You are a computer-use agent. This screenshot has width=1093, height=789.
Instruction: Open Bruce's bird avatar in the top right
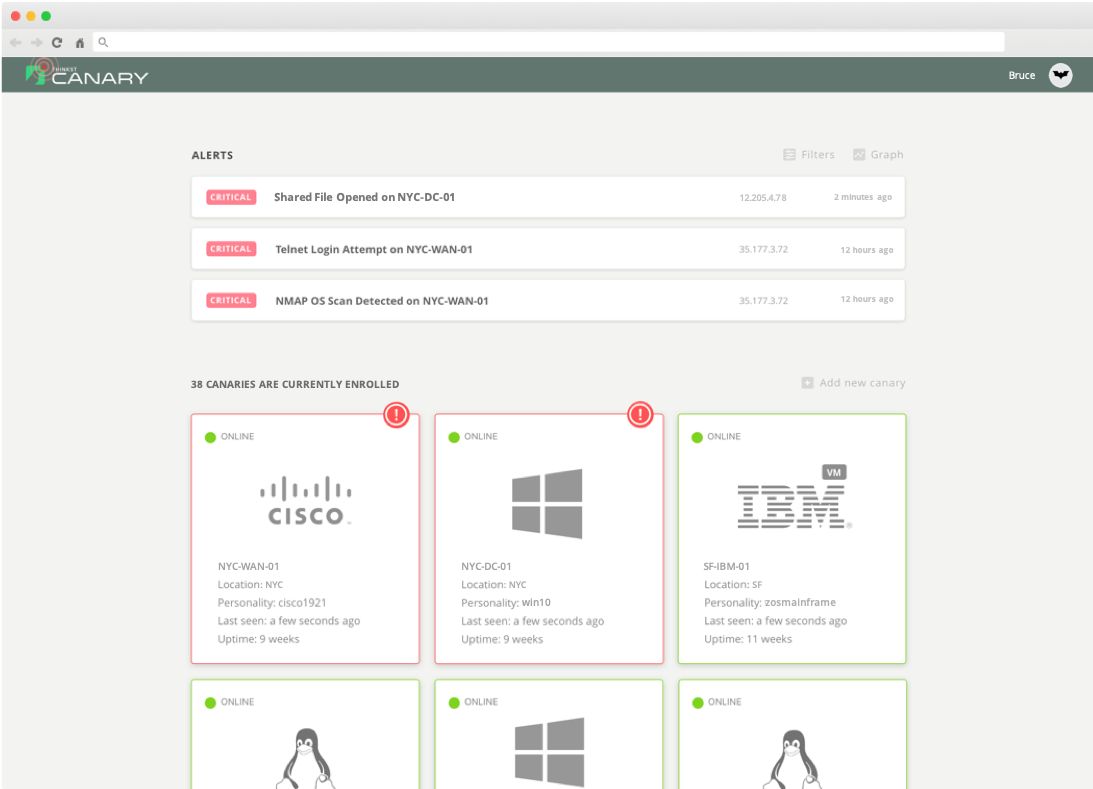coord(1060,75)
